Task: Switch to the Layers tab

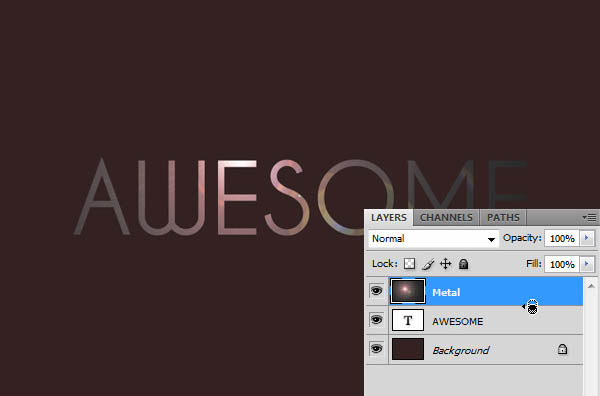Action: pyautogui.click(x=389, y=217)
